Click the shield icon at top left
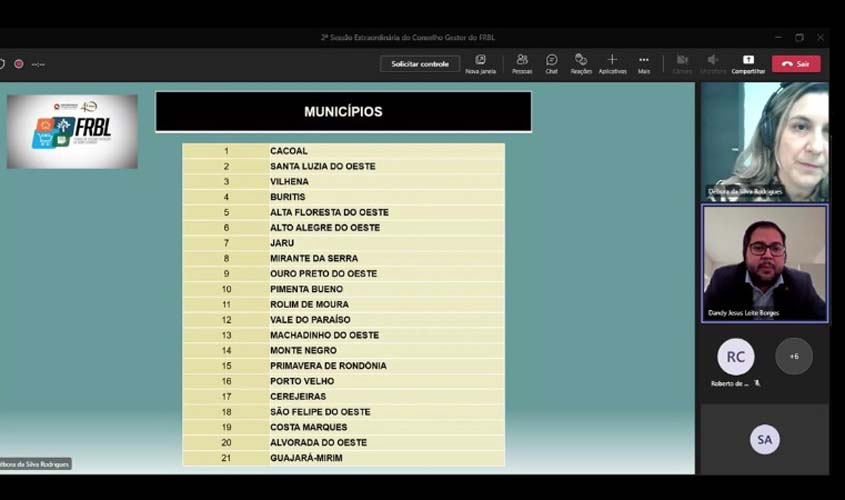Screen dimensions: 845x500 click(2, 64)
